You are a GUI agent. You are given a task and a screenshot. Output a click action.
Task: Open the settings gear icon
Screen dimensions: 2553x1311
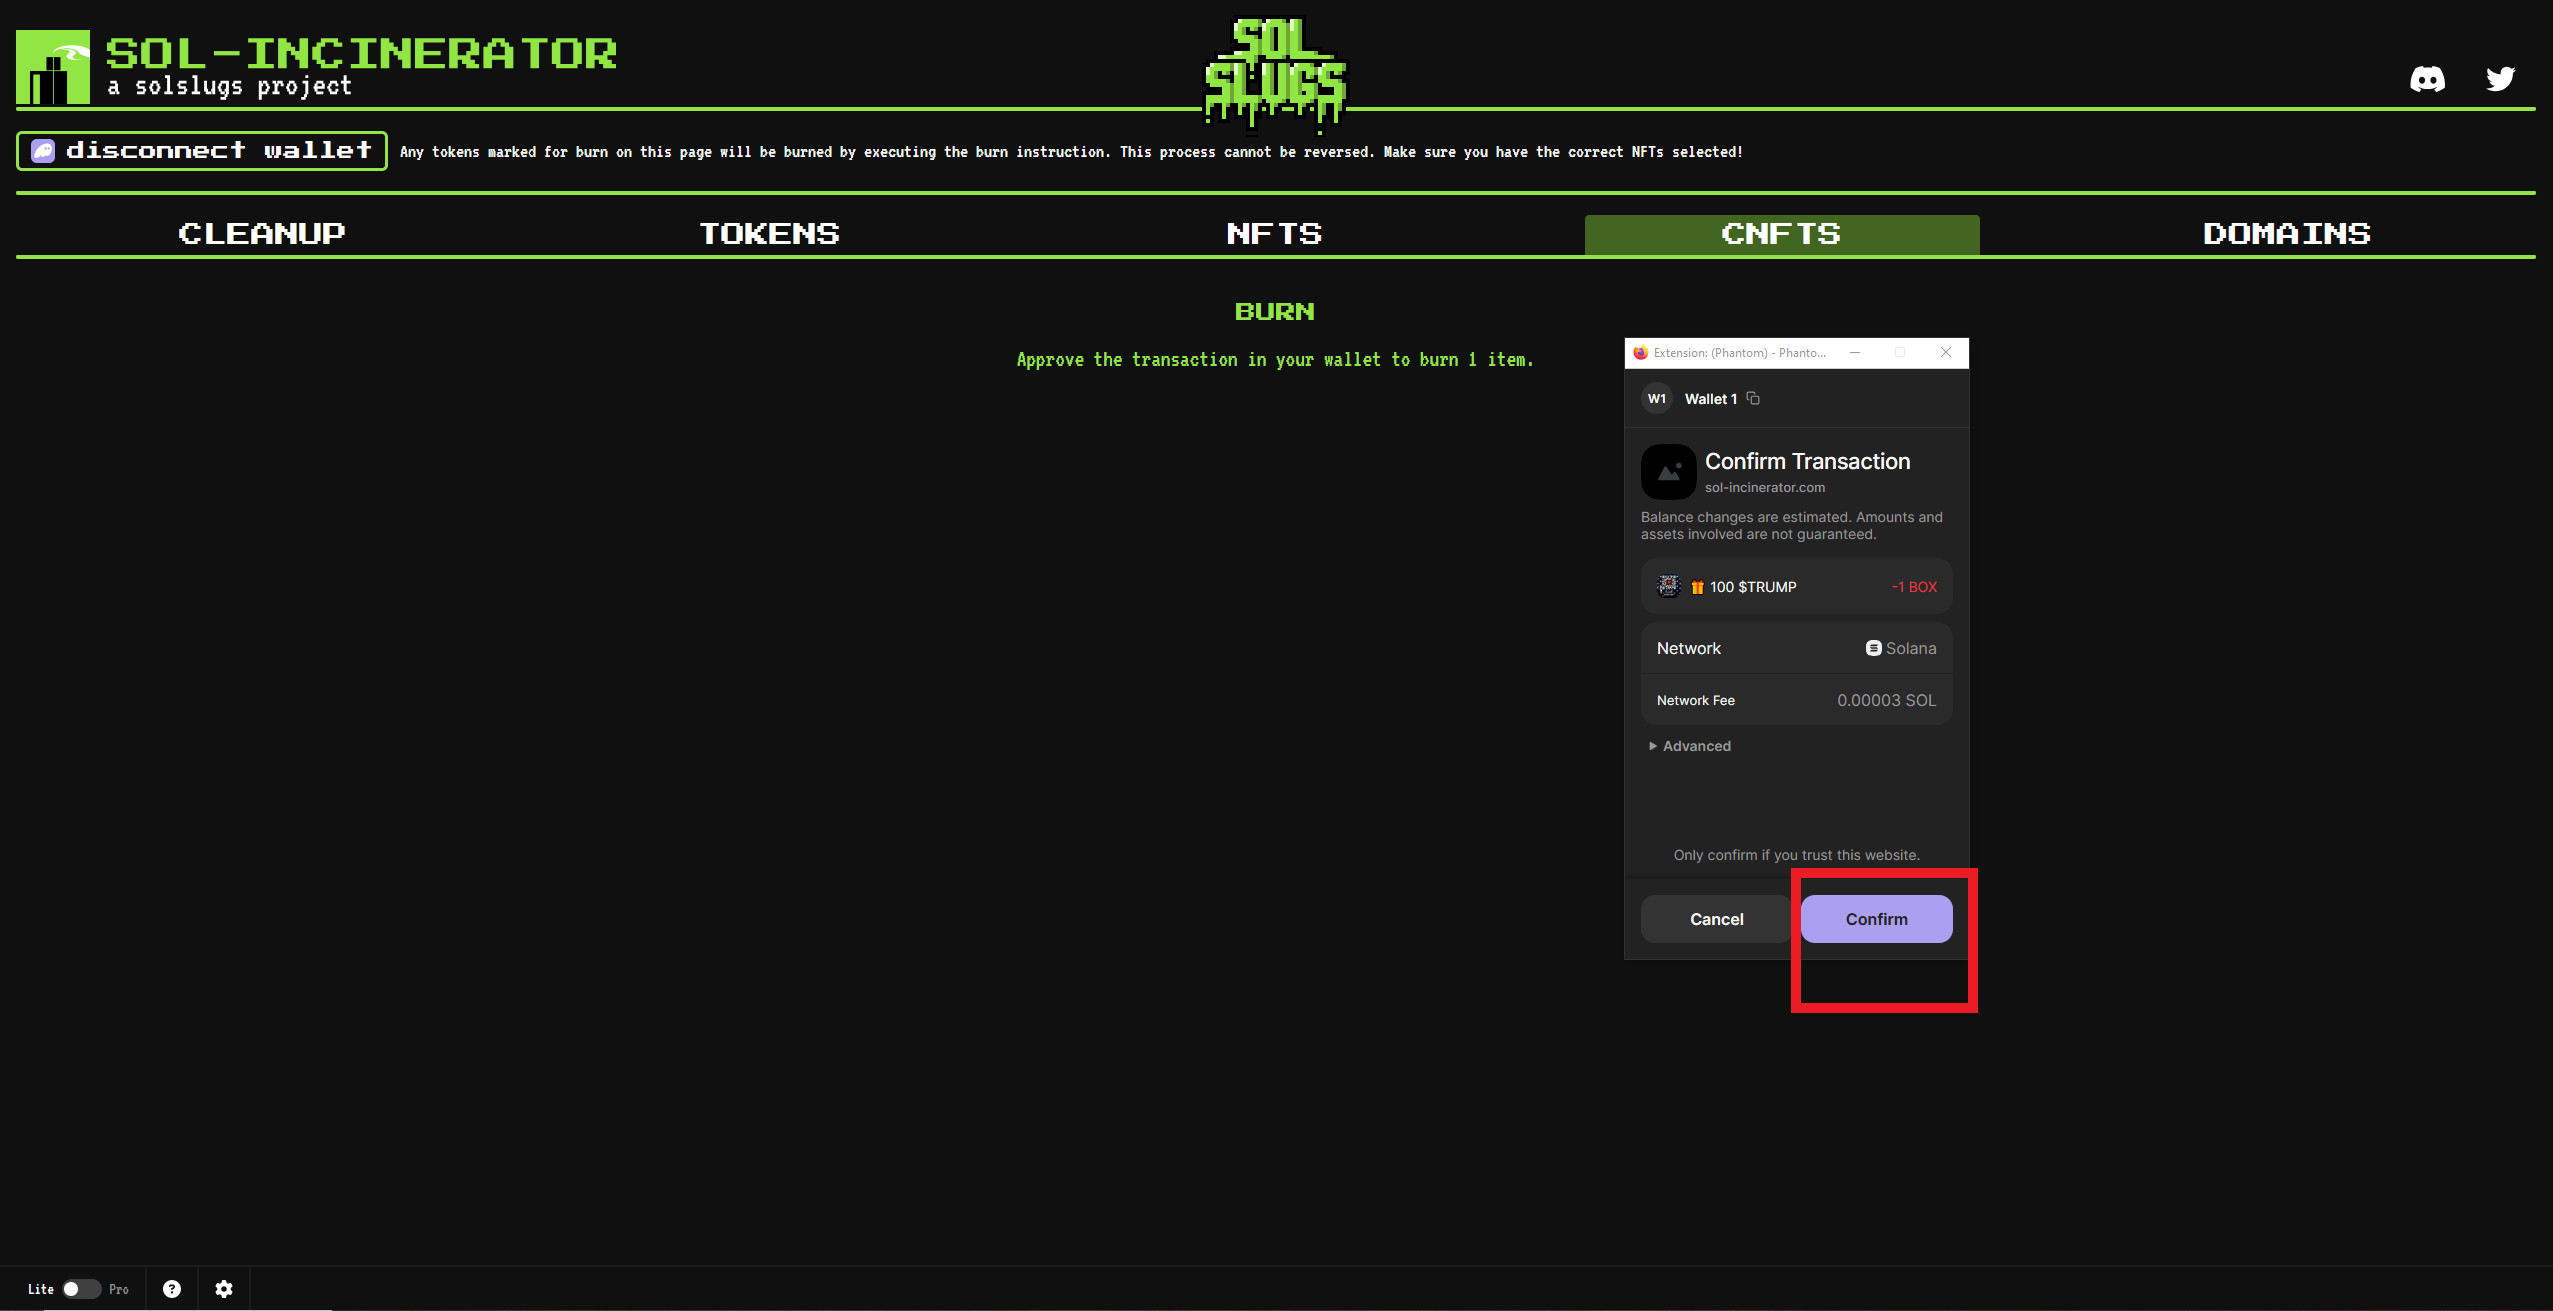[224, 1289]
